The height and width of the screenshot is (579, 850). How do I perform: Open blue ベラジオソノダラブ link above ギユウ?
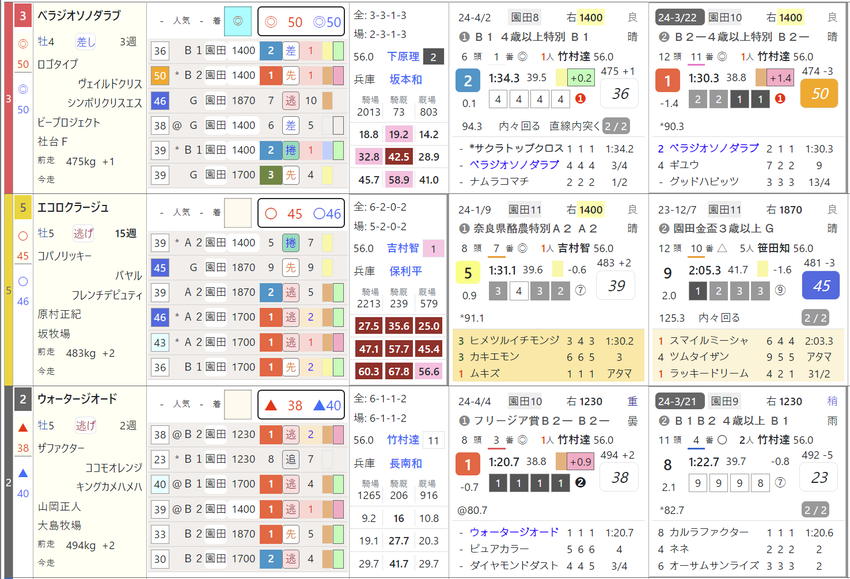(x=713, y=149)
